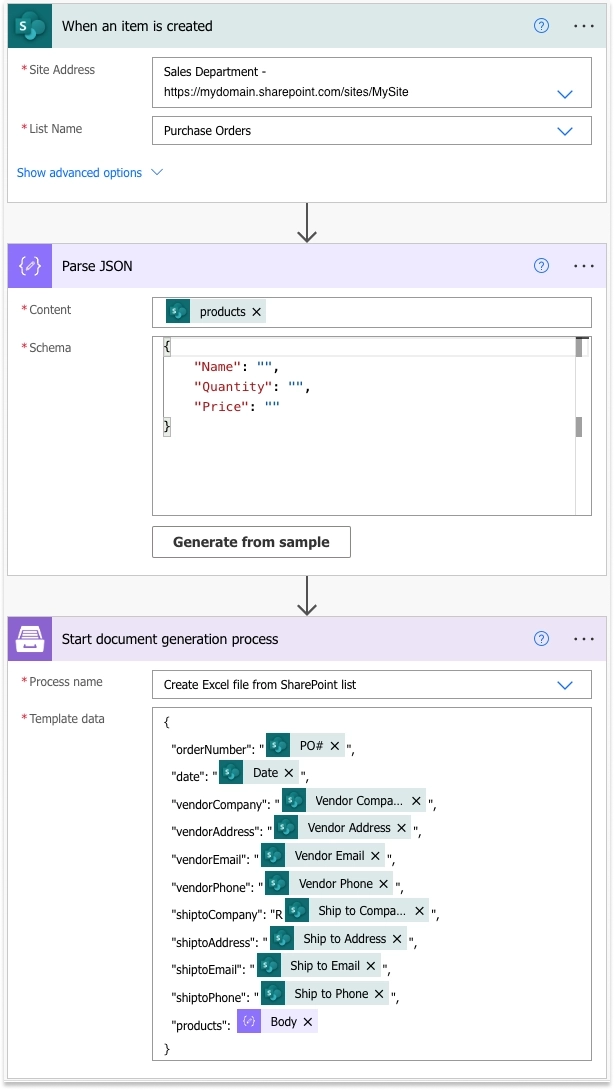Expand the List Name dropdown
614x1090 pixels.
tap(565, 131)
